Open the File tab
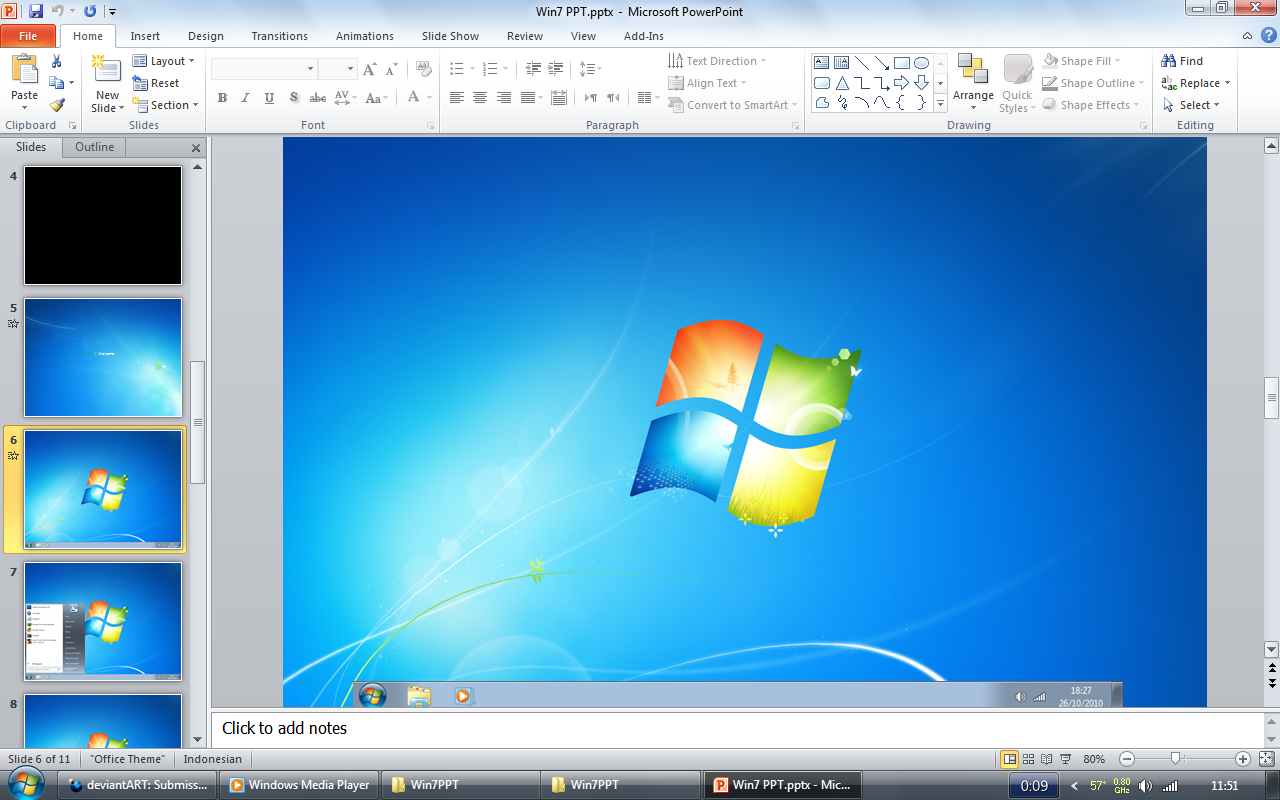Screen dimensions: 1280x800 point(28,36)
